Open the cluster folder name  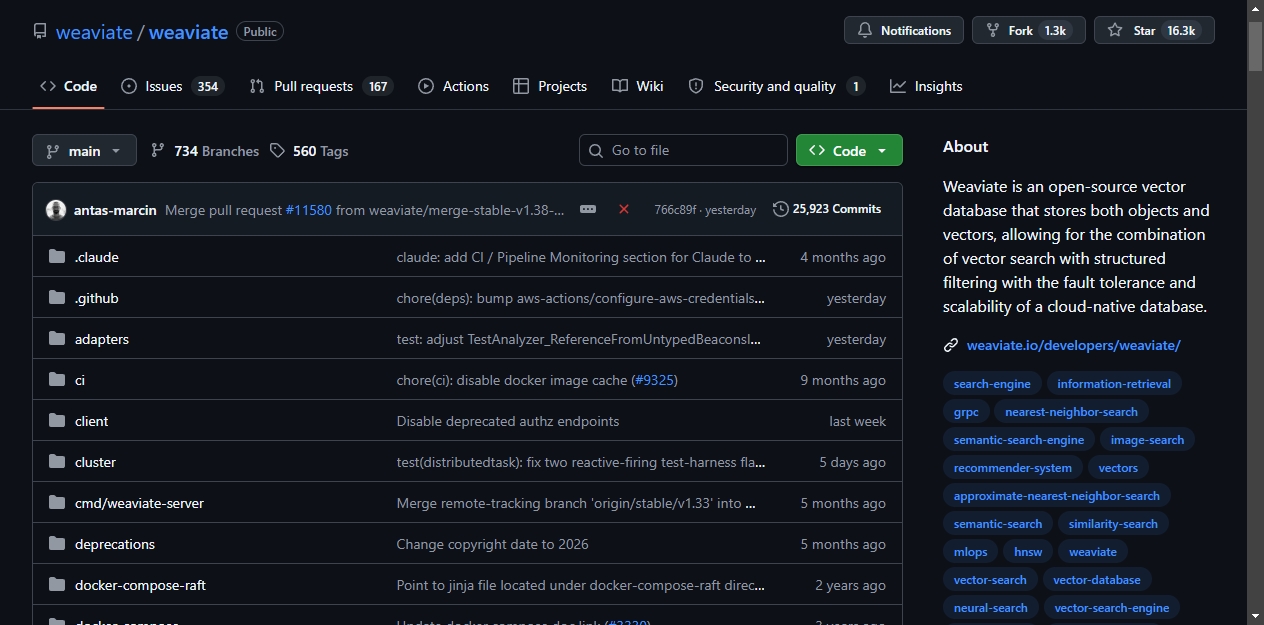click(96, 462)
